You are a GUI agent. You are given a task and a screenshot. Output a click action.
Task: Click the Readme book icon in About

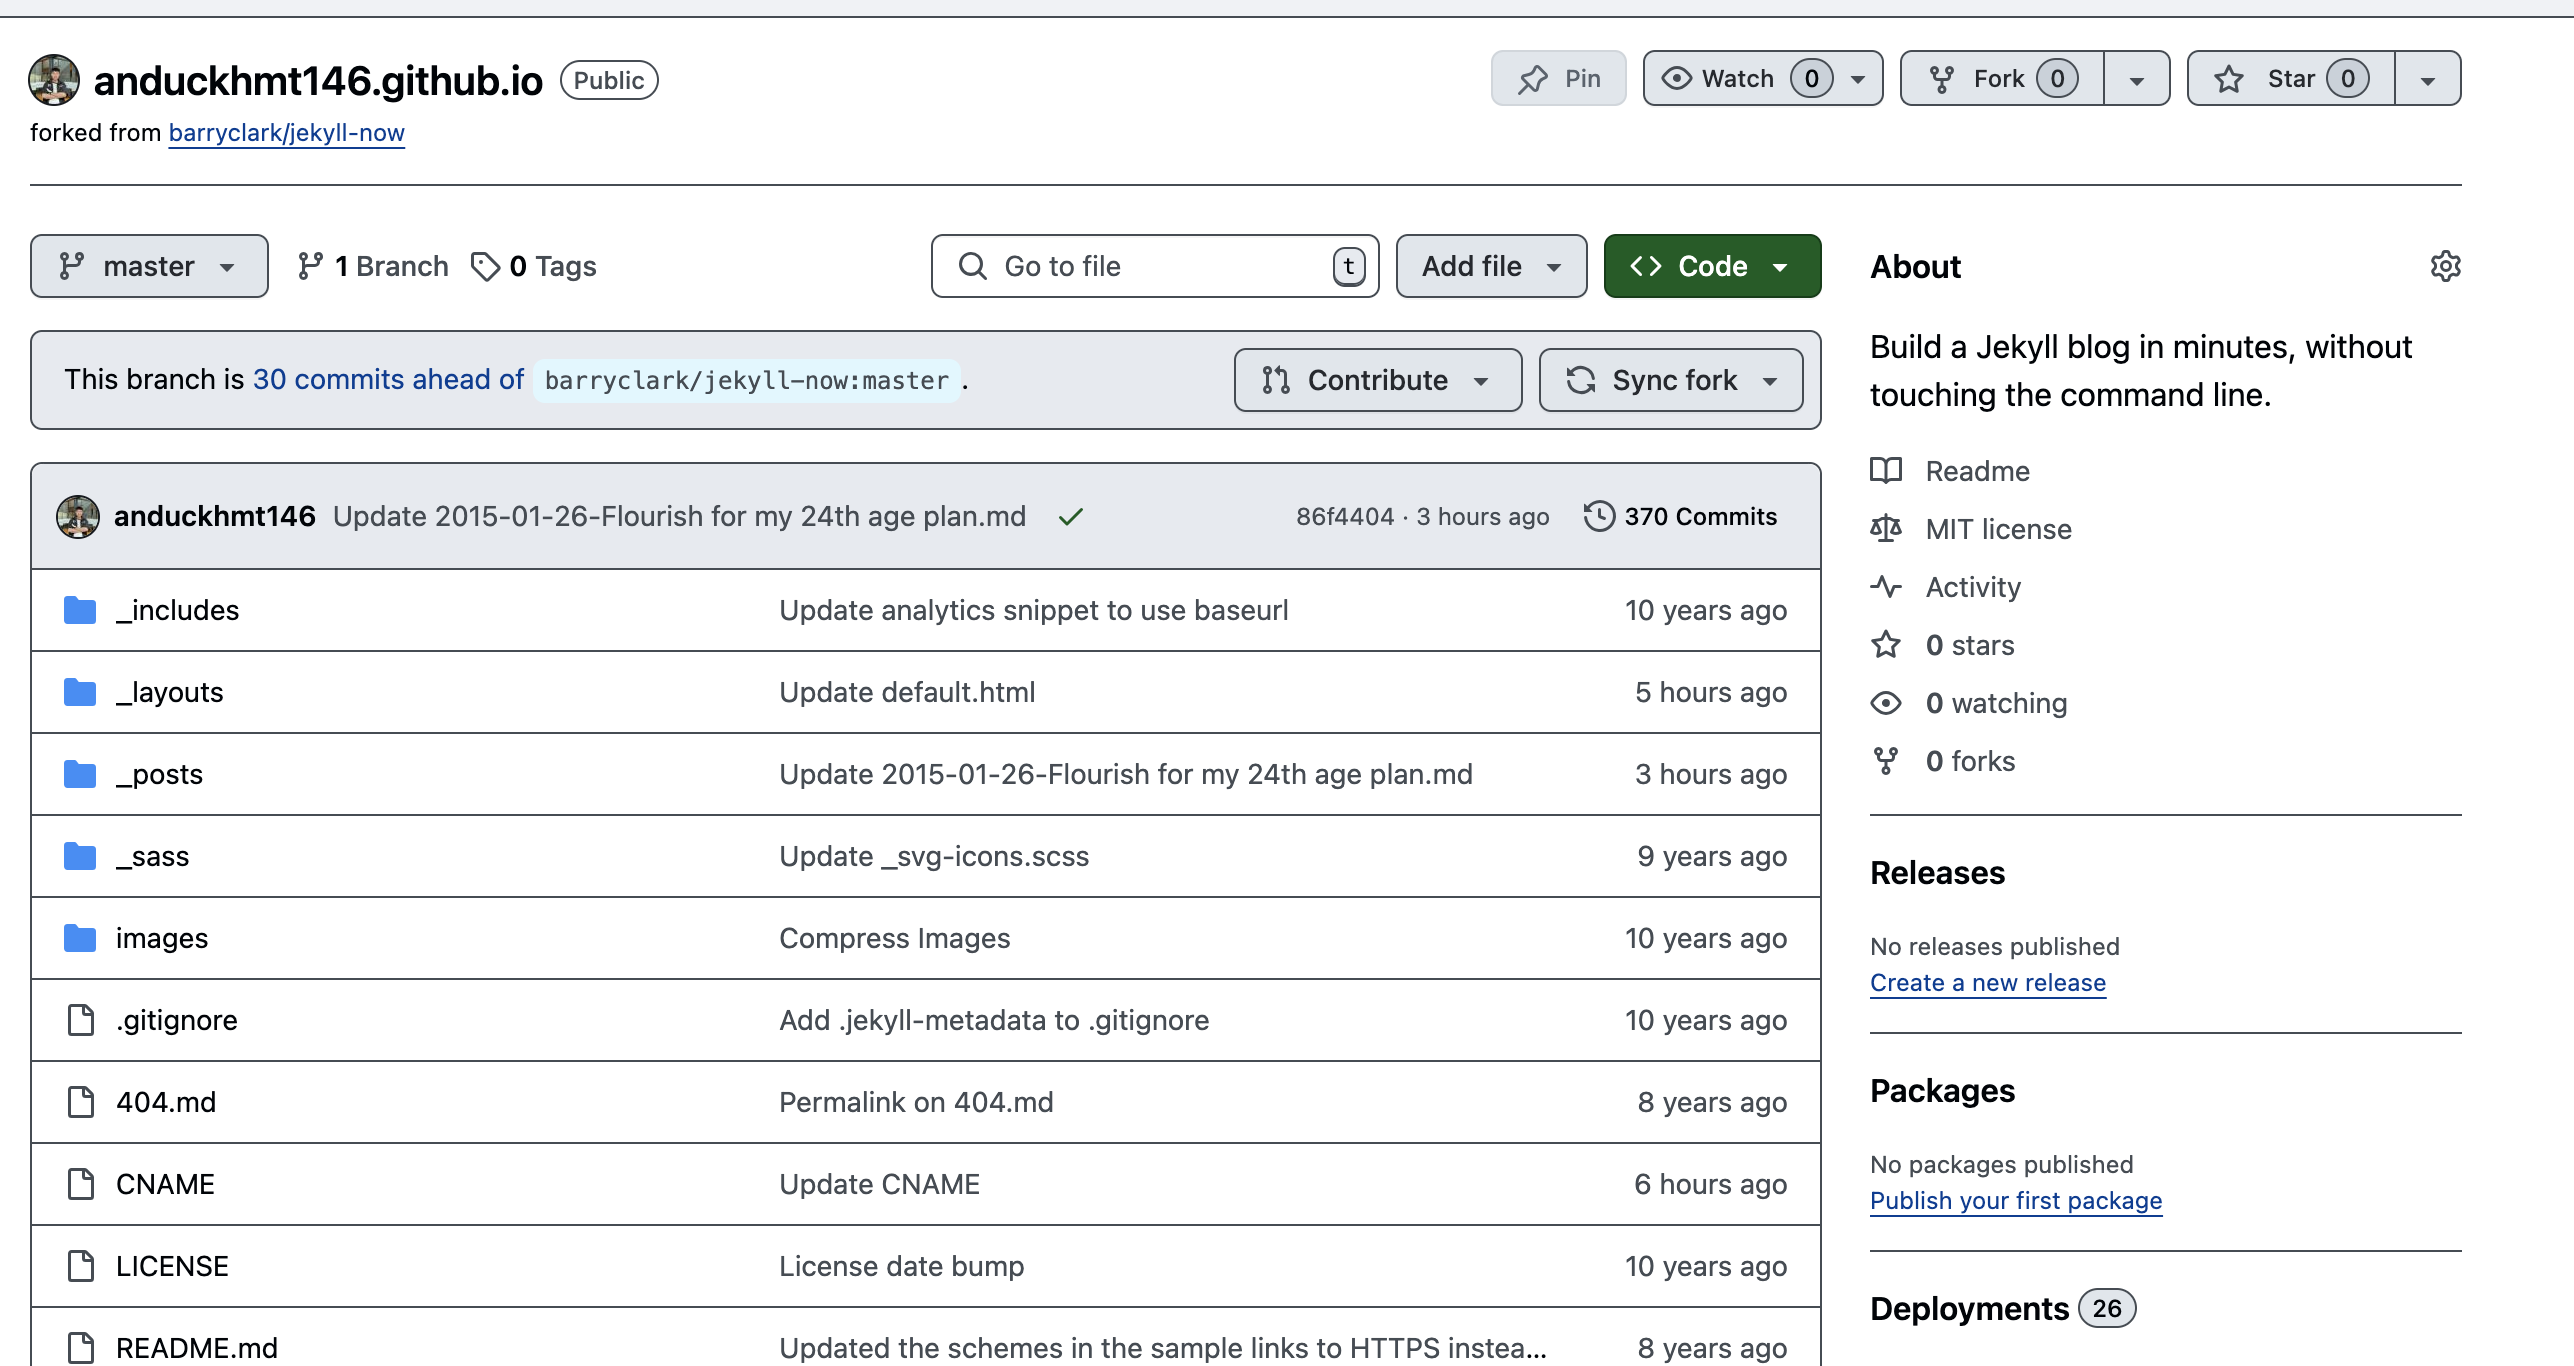tap(1886, 471)
